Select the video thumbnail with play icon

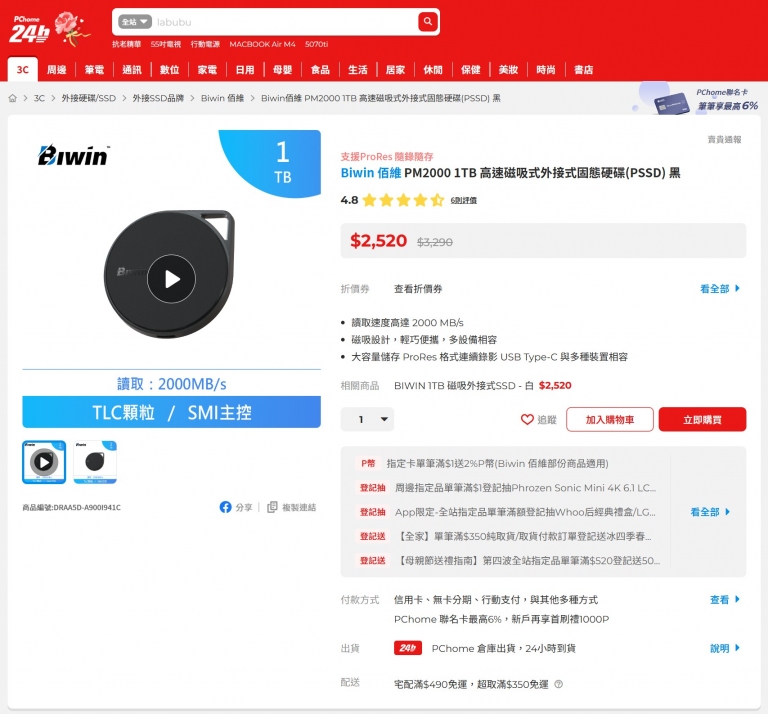click(44, 462)
